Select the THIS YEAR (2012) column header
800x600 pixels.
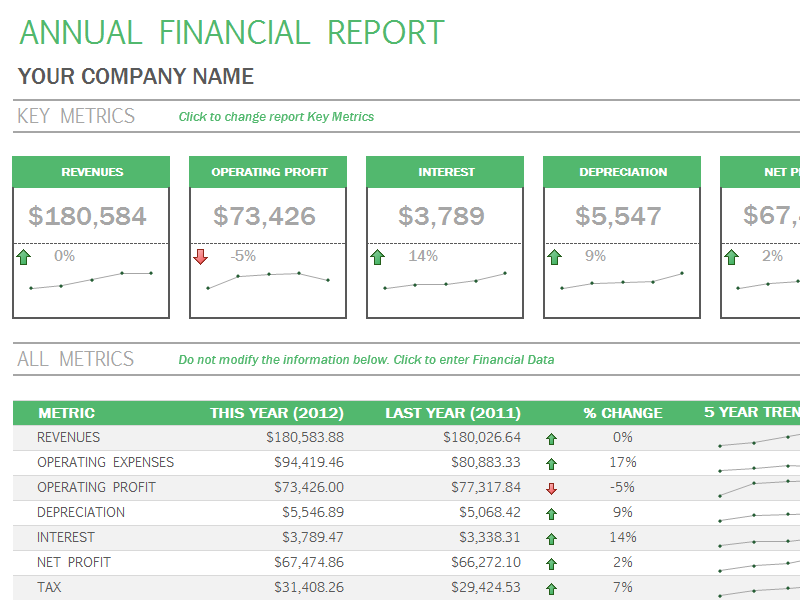pos(276,413)
